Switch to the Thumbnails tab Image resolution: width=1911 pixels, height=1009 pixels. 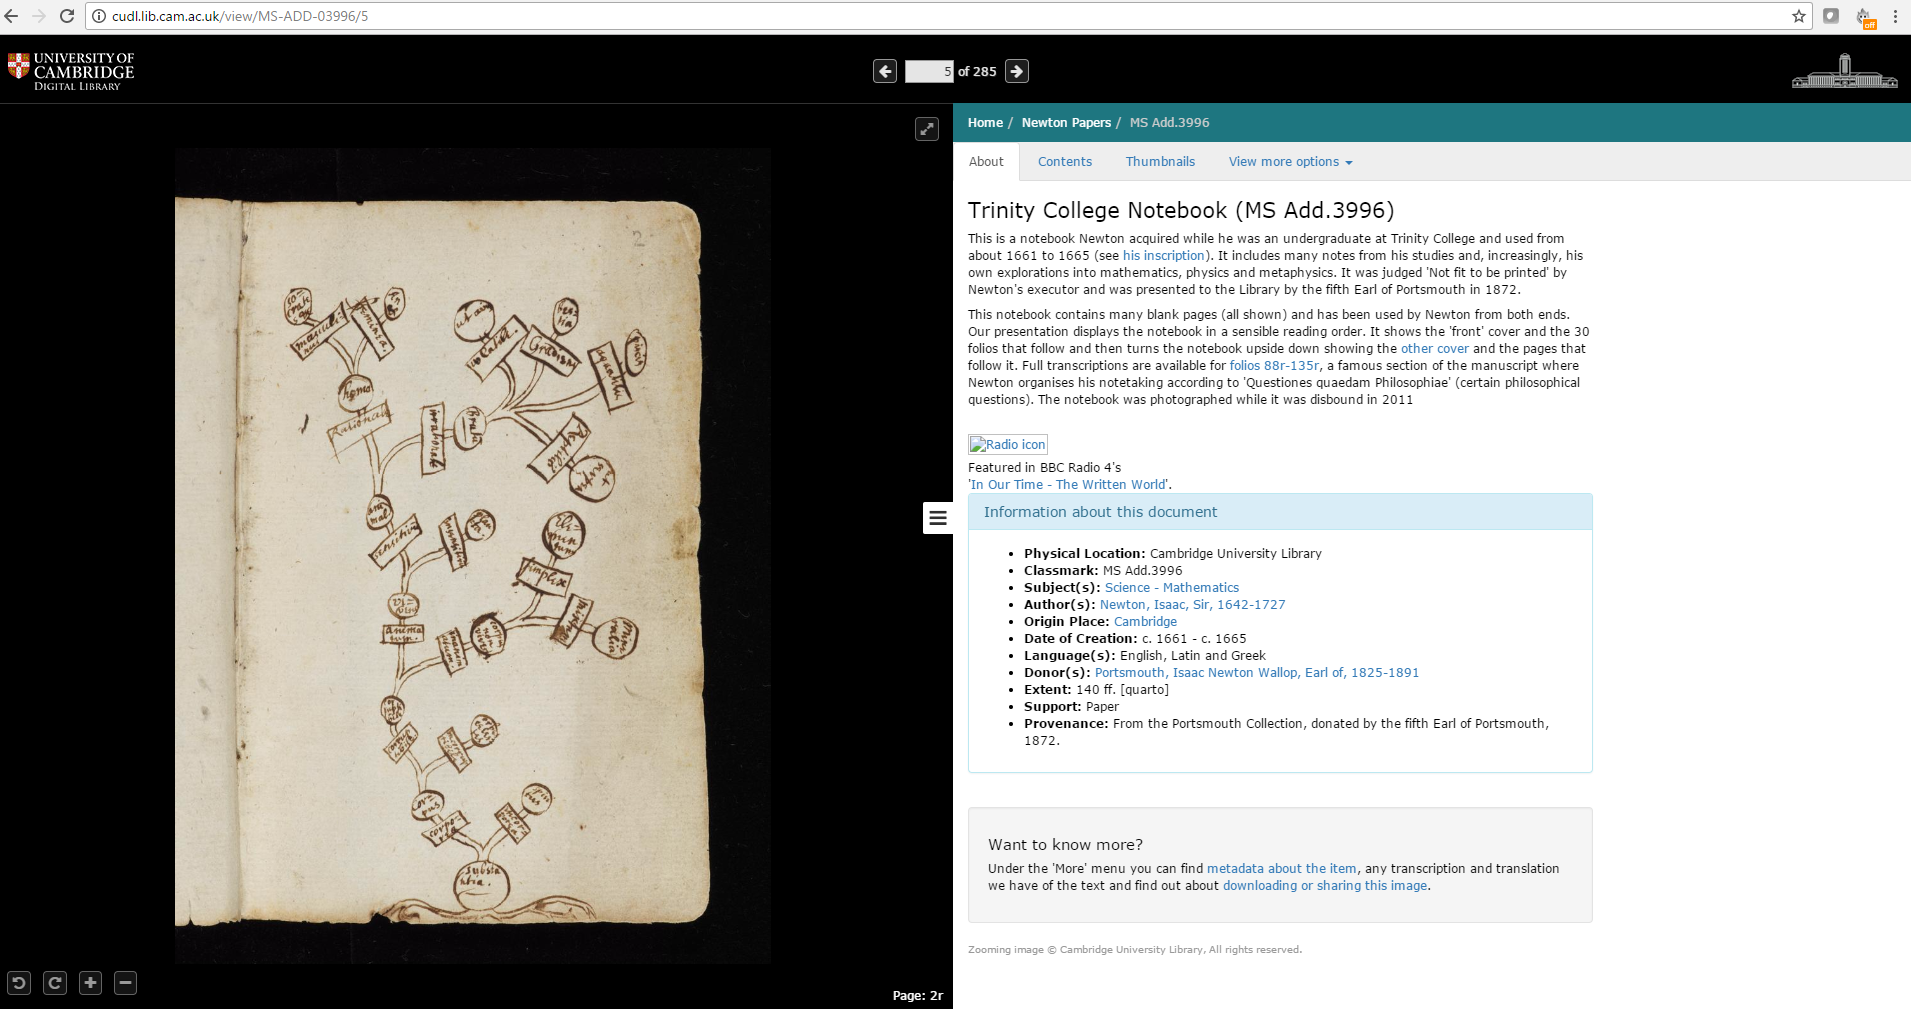[1160, 162]
